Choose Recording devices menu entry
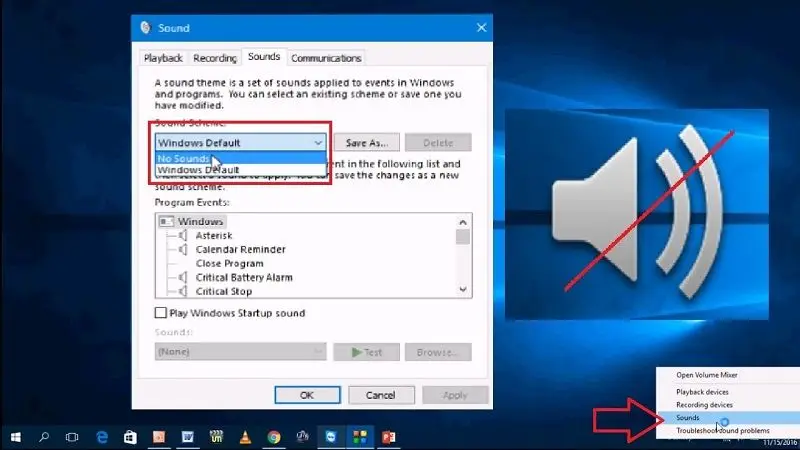The image size is (800, 450). pos(704,405)
